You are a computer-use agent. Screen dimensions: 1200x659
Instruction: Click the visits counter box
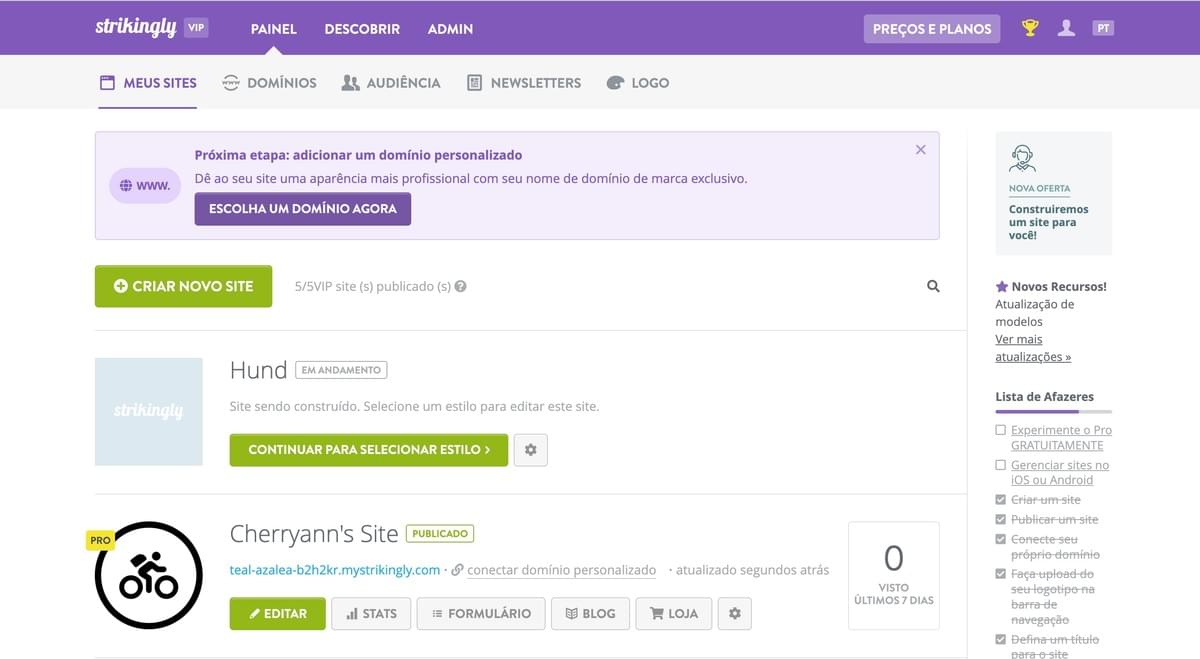(894, 575)
